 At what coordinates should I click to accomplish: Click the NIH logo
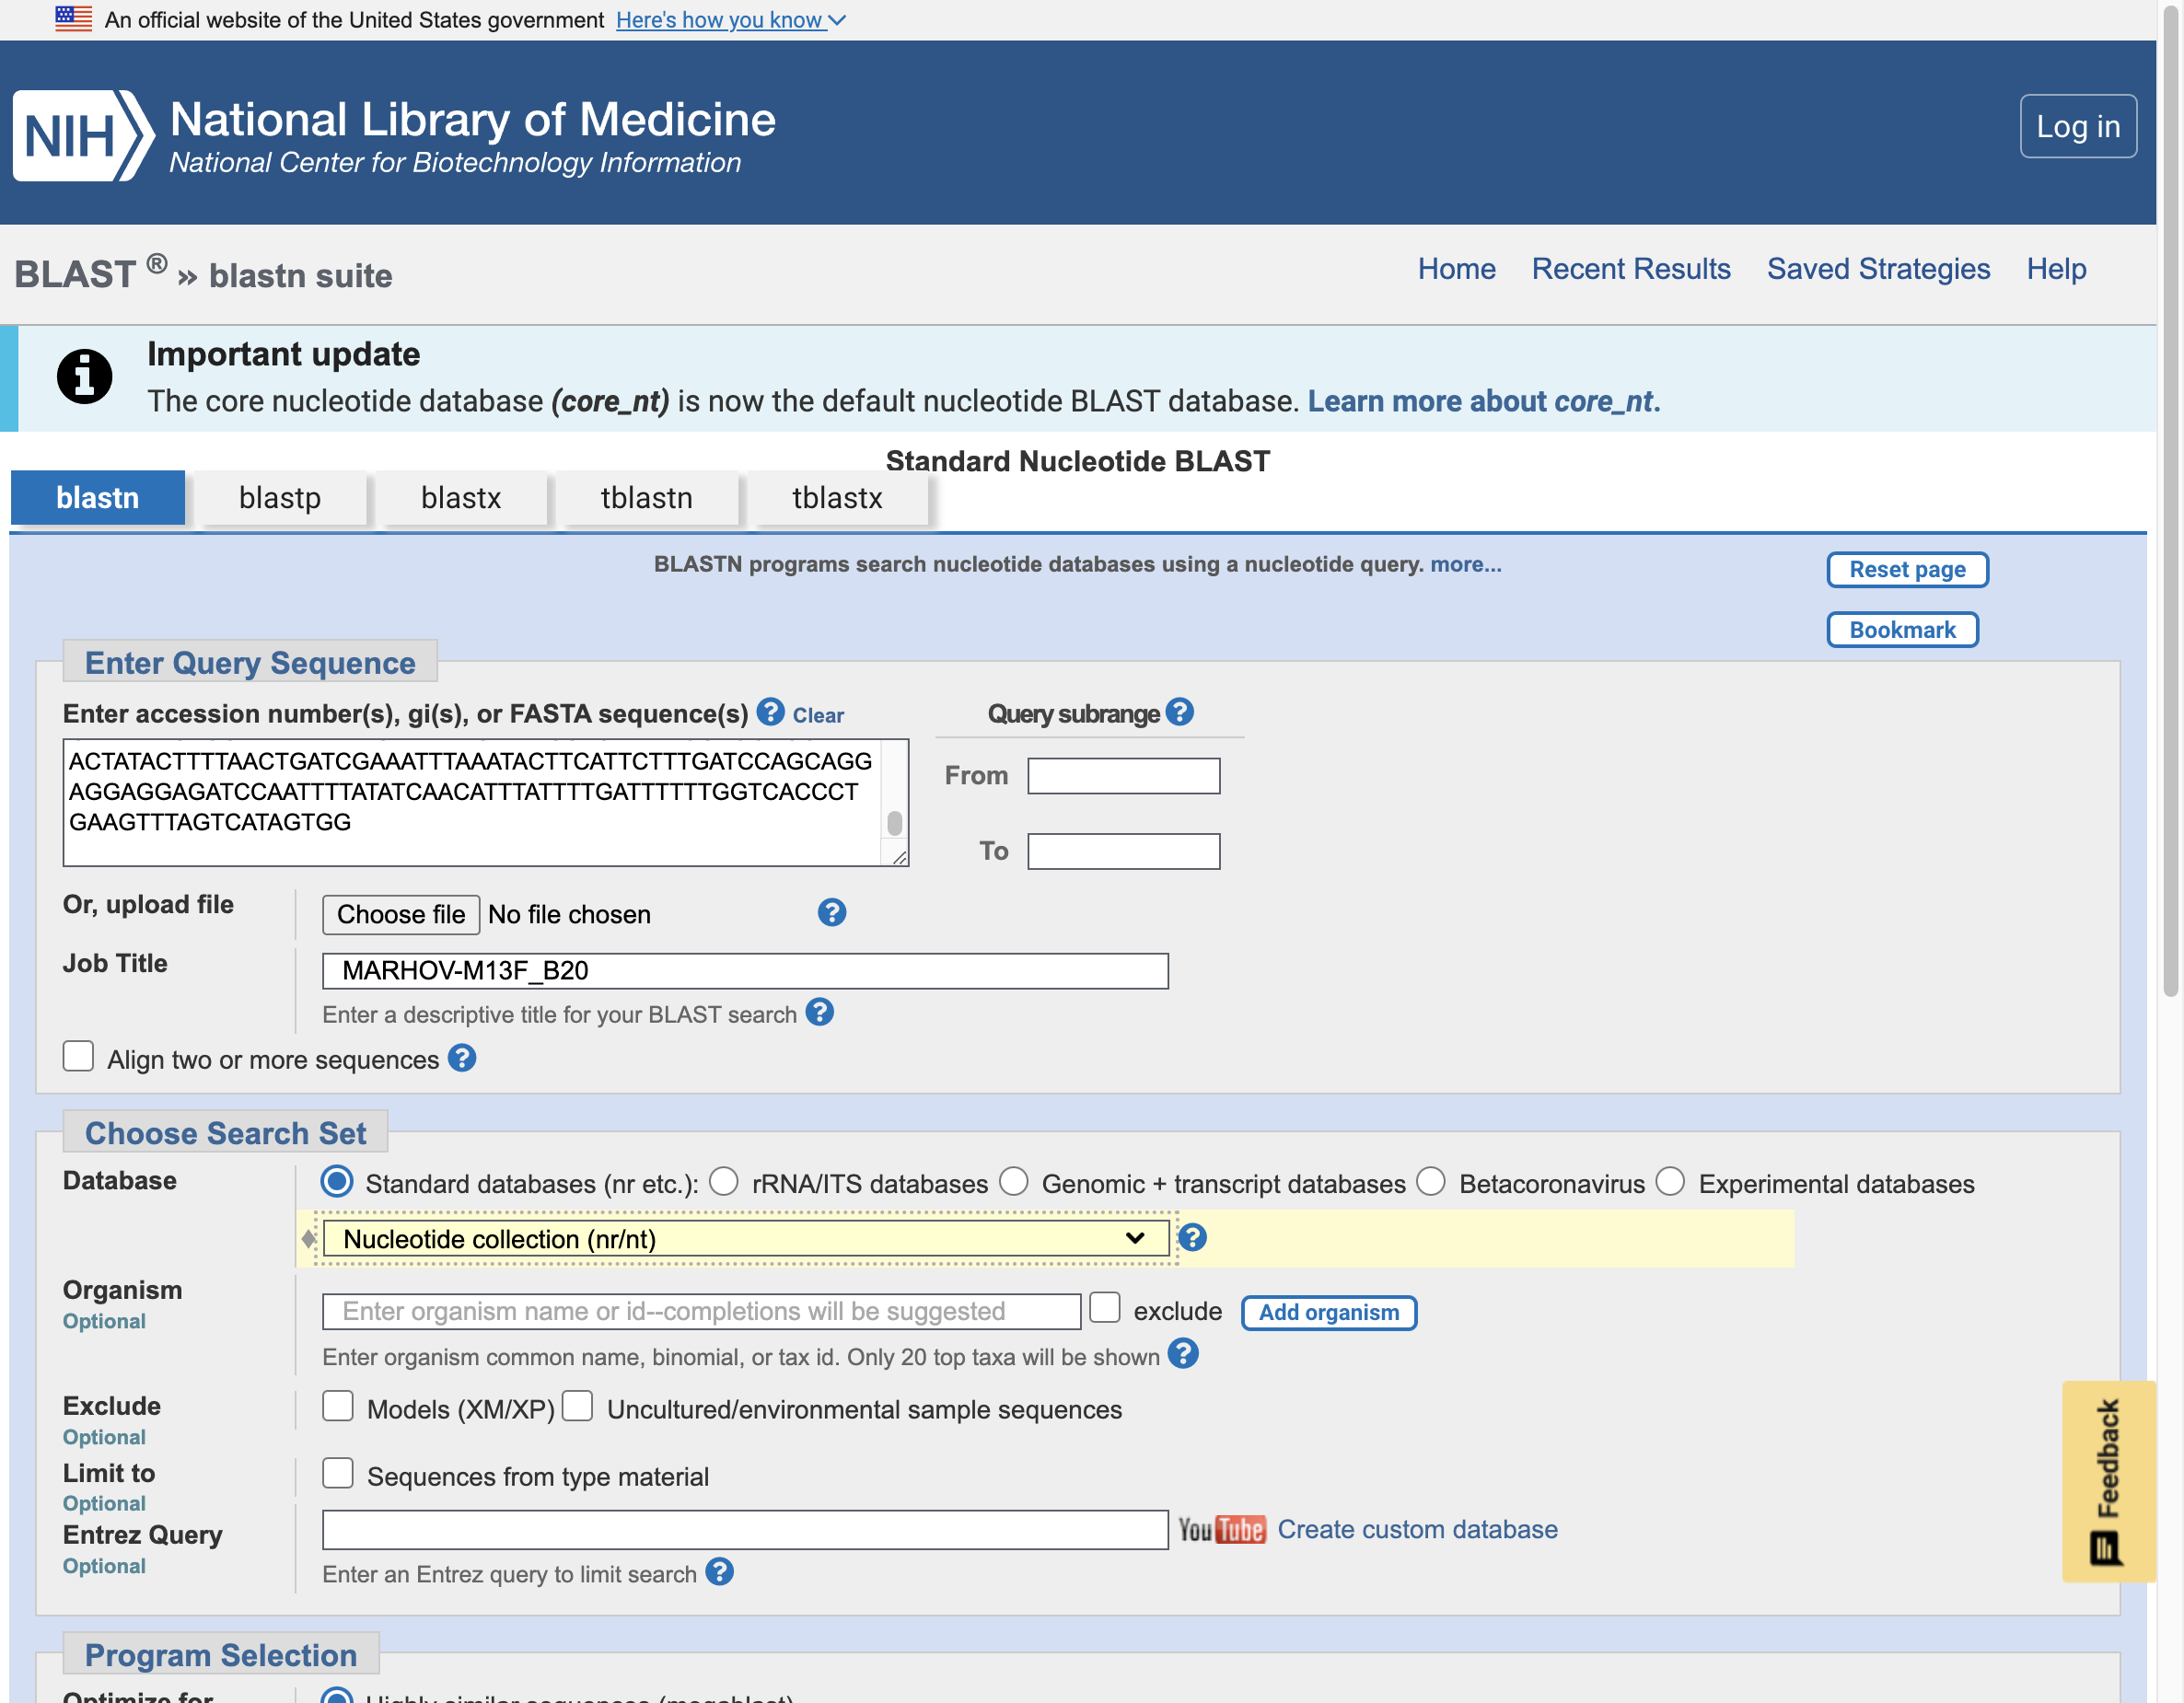[x=83, y=135]
